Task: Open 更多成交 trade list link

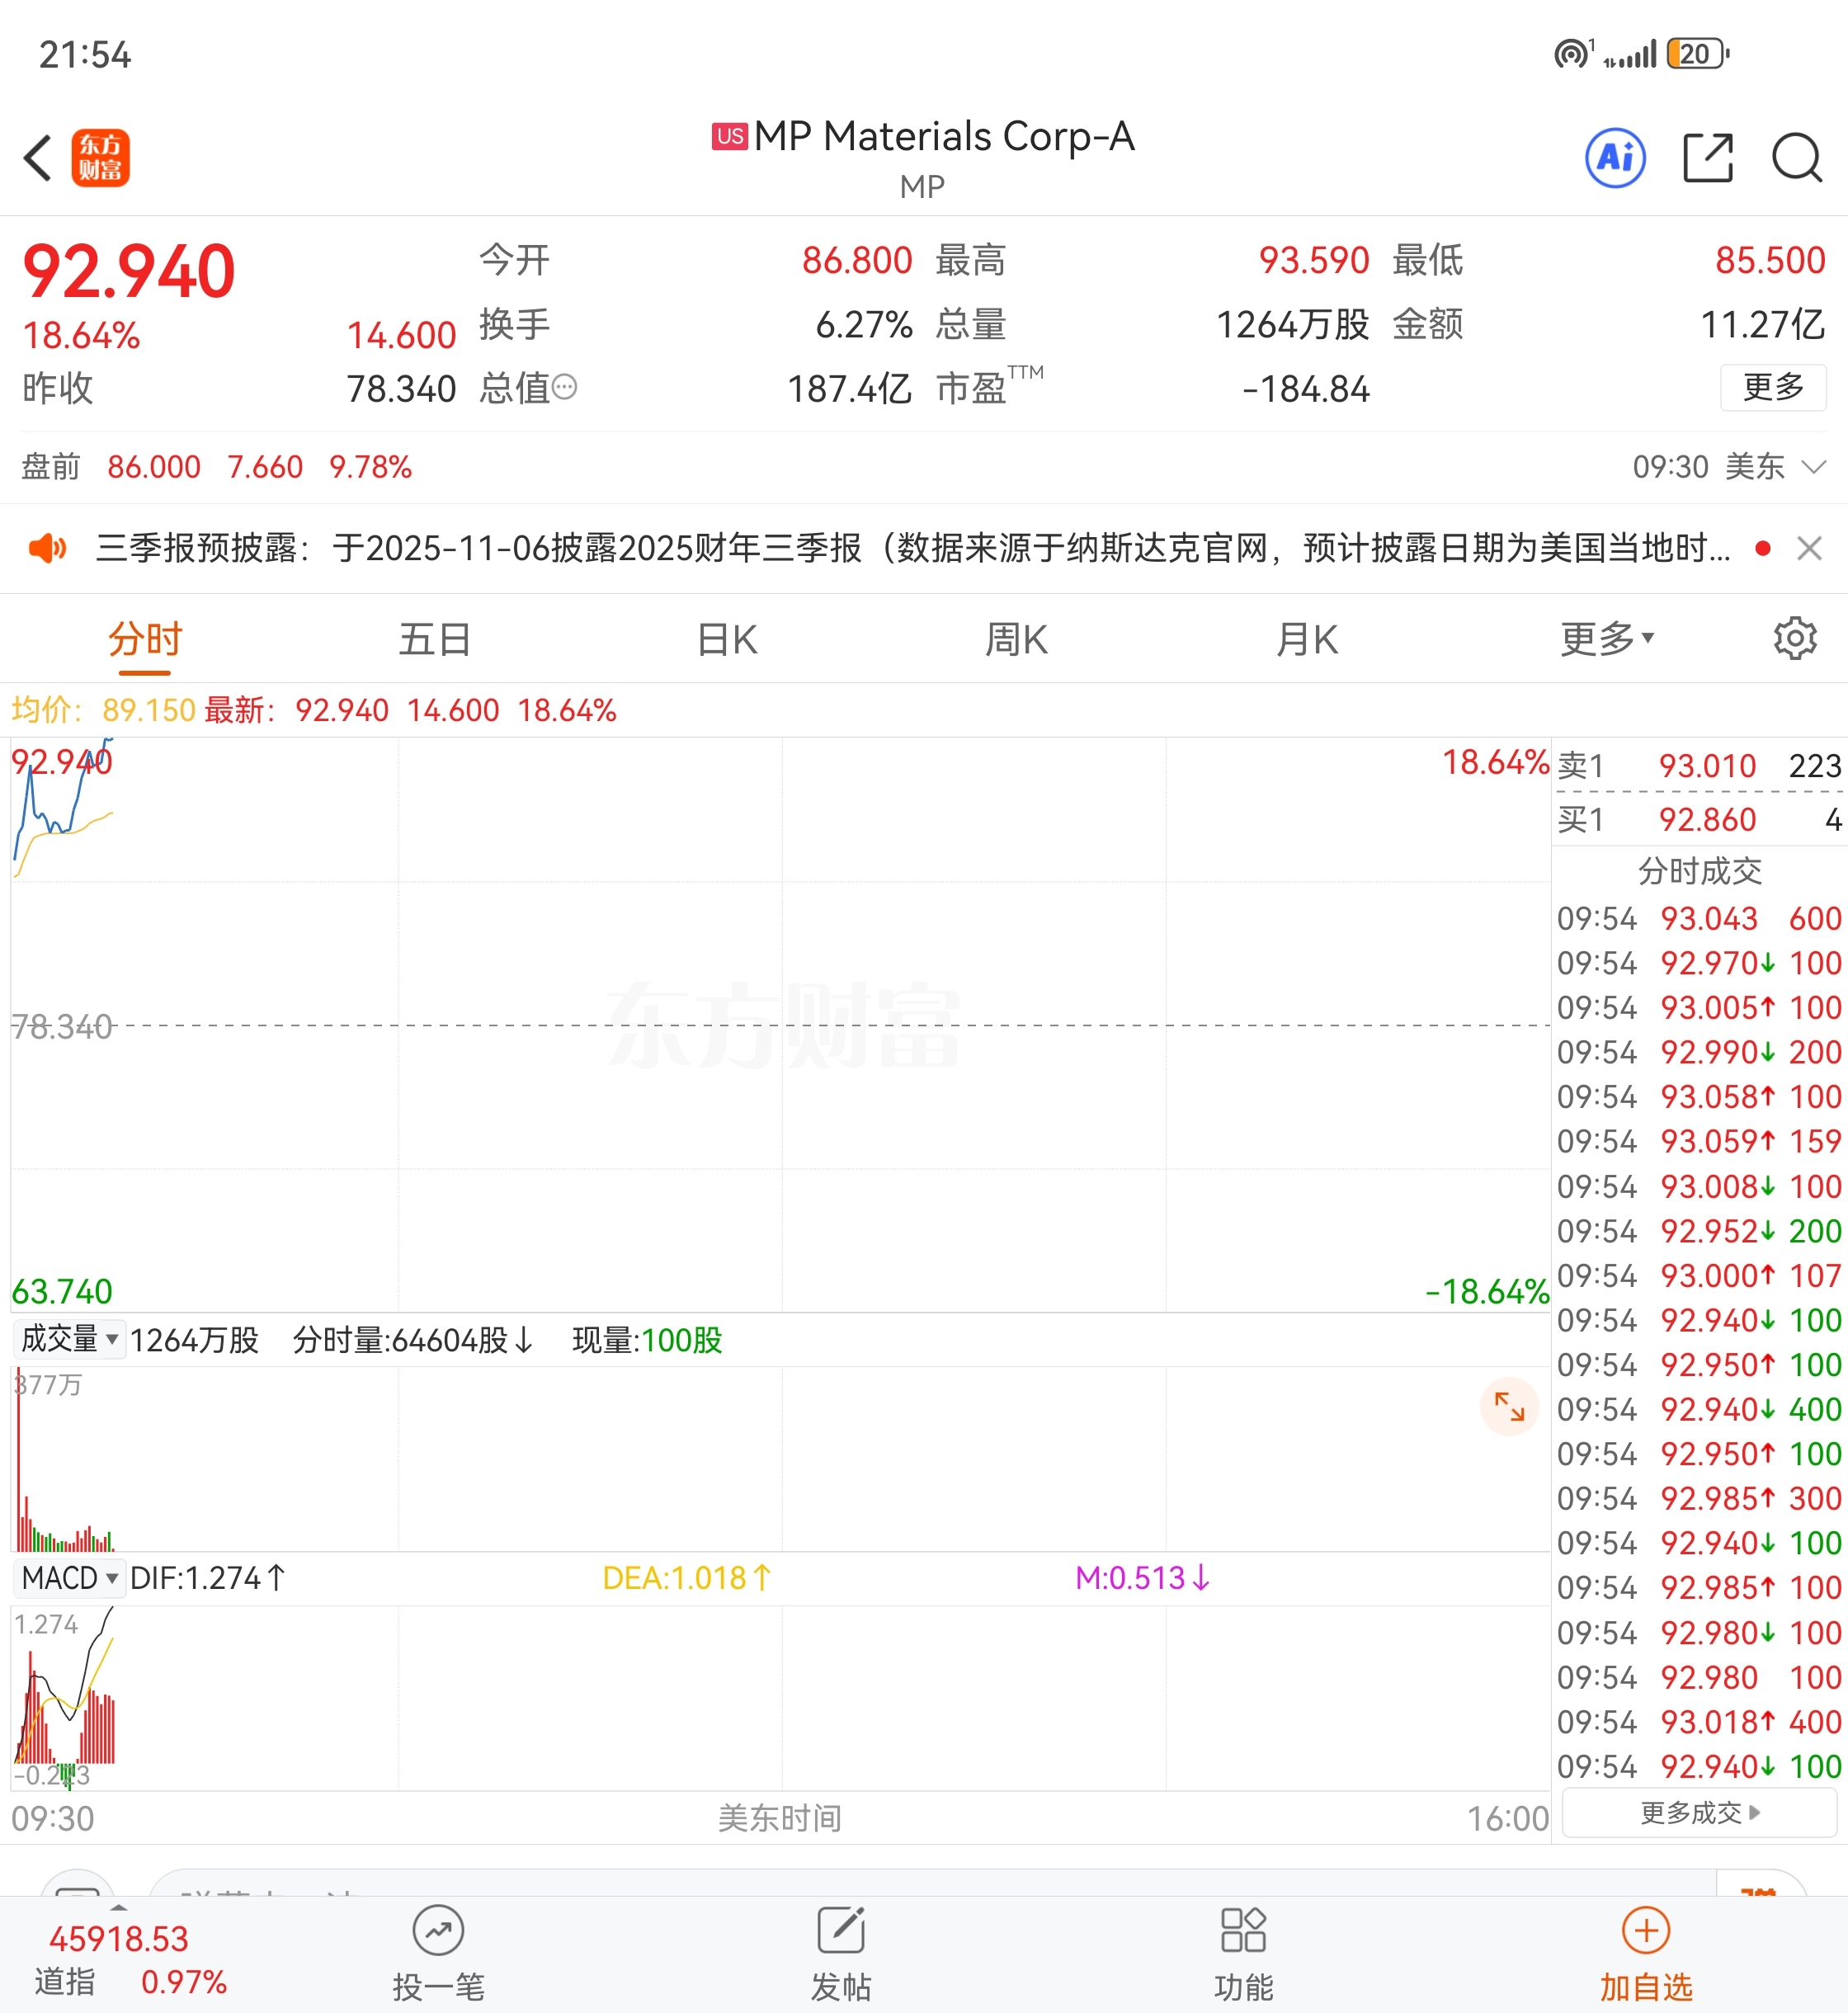Action: (1699, 1813)
